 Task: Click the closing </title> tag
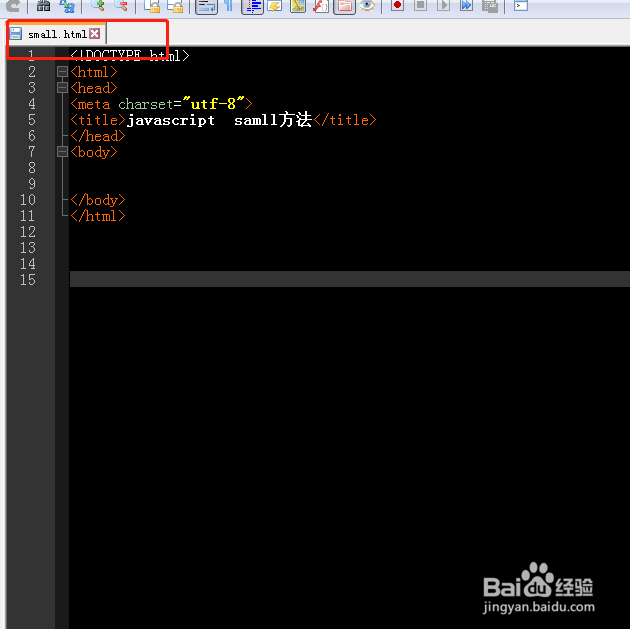(345, 120)
